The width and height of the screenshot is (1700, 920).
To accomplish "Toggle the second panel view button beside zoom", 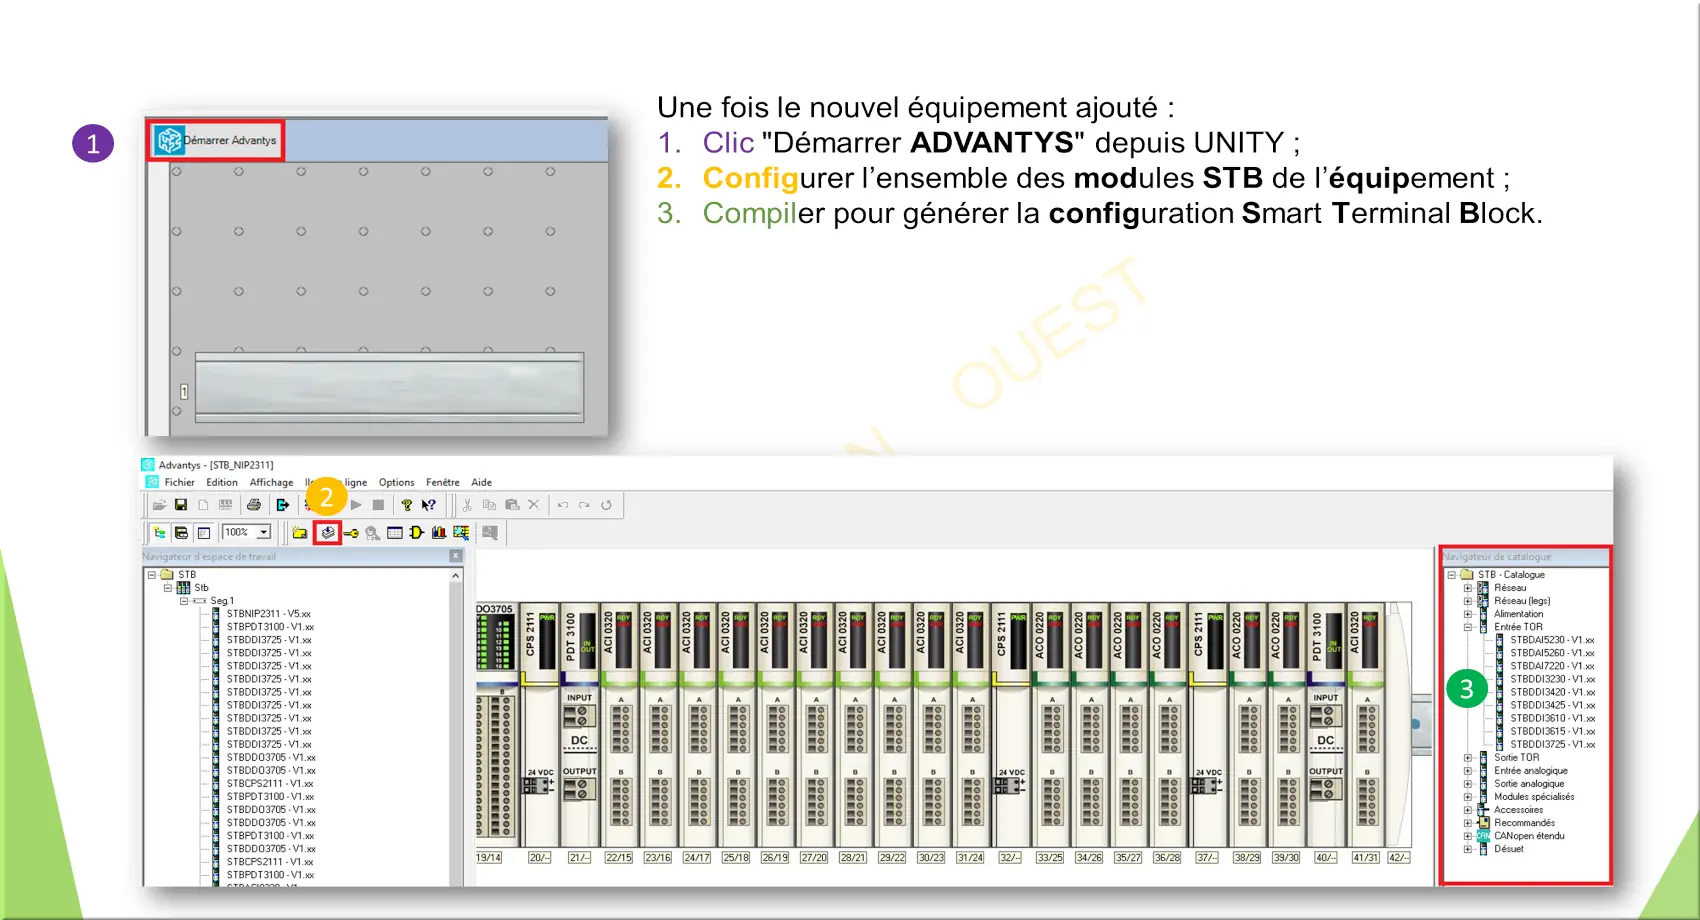I will (181, 533).
